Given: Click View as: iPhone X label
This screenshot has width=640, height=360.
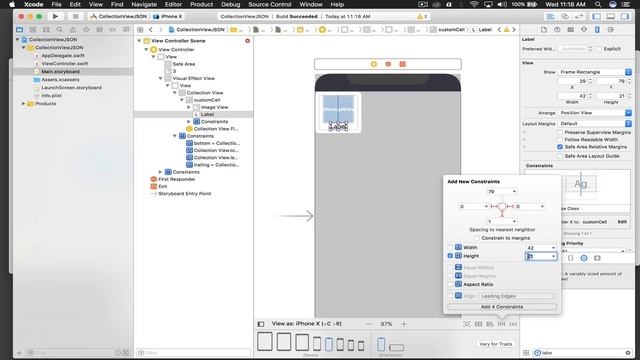Looking at the screenshot, I should (307, 324).
